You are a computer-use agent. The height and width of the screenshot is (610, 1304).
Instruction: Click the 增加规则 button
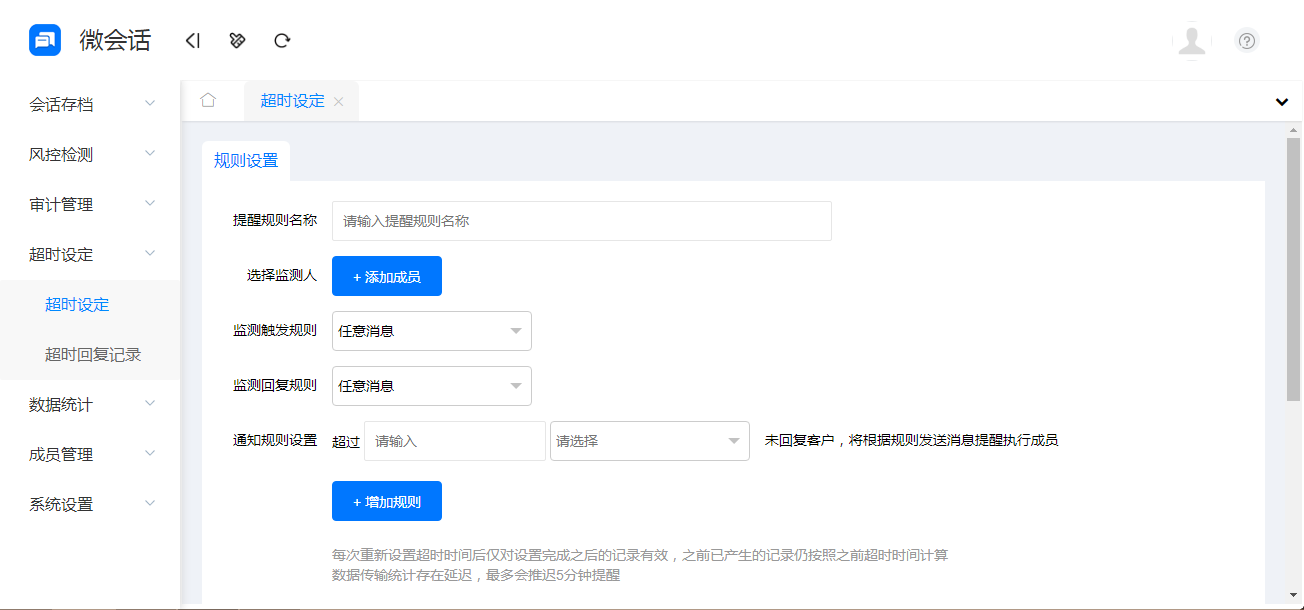click(x=387, y=500)
